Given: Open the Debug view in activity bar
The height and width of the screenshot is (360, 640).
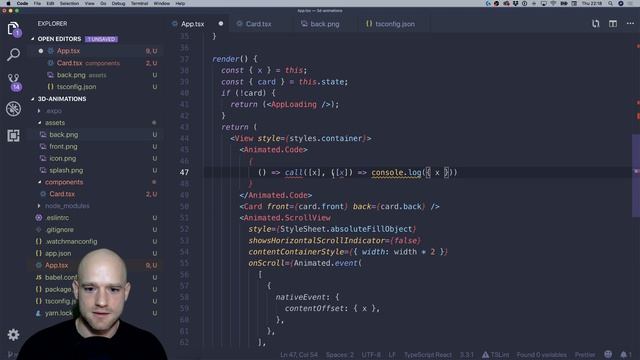Looking at the screenshot, I should [13, 109].
